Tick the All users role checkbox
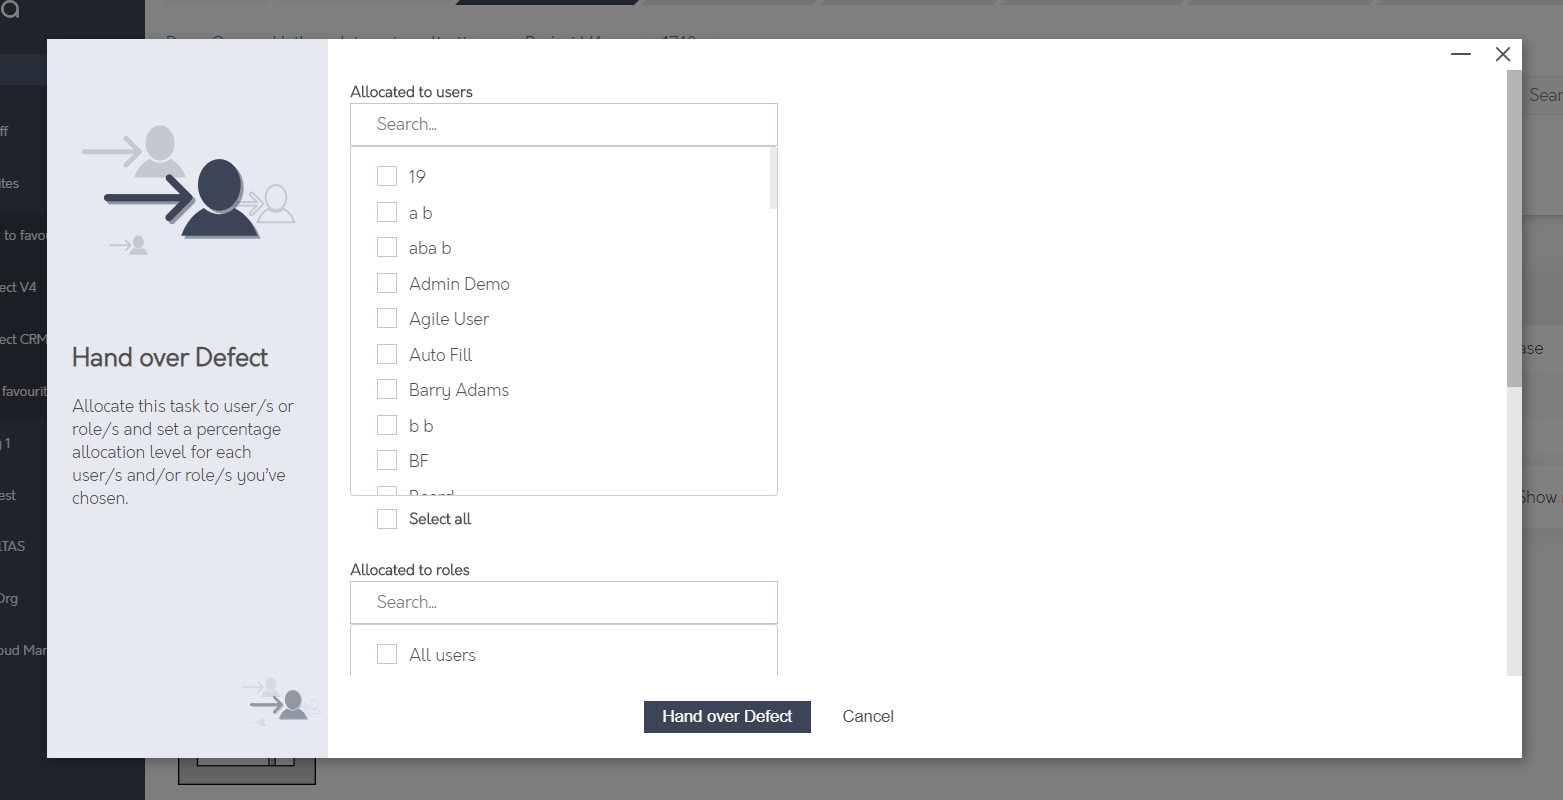 (387, 655)
